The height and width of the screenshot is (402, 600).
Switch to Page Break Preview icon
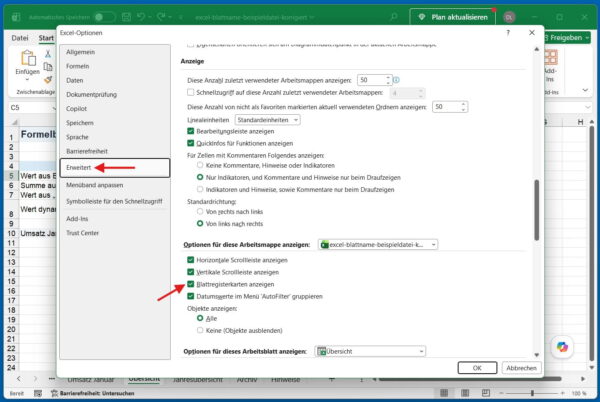pos(486,393)
